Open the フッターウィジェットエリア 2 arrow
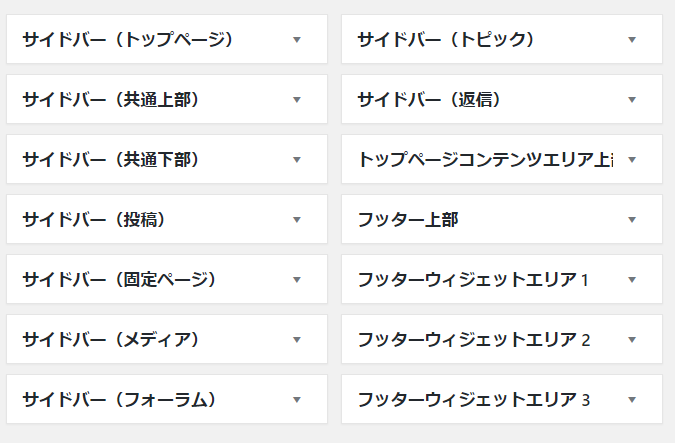The width and height of the screenshot is (675, 443). pyautogui.click(x=632, y=340)
